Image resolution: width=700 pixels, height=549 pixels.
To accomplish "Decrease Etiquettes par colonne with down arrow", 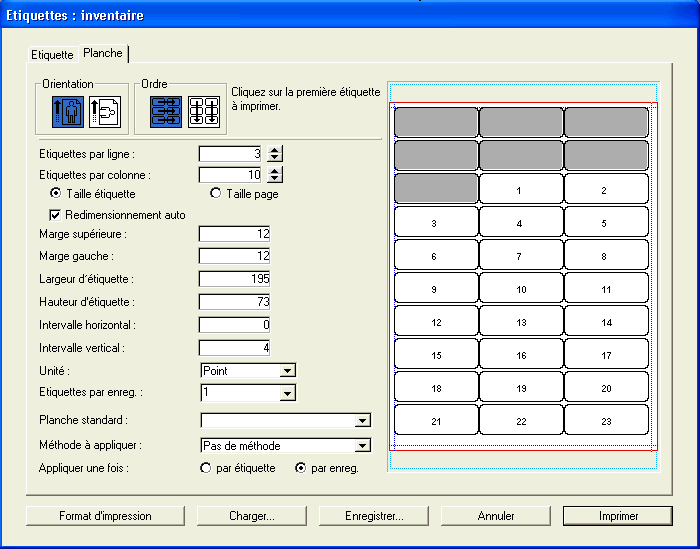I will (276, 178).
